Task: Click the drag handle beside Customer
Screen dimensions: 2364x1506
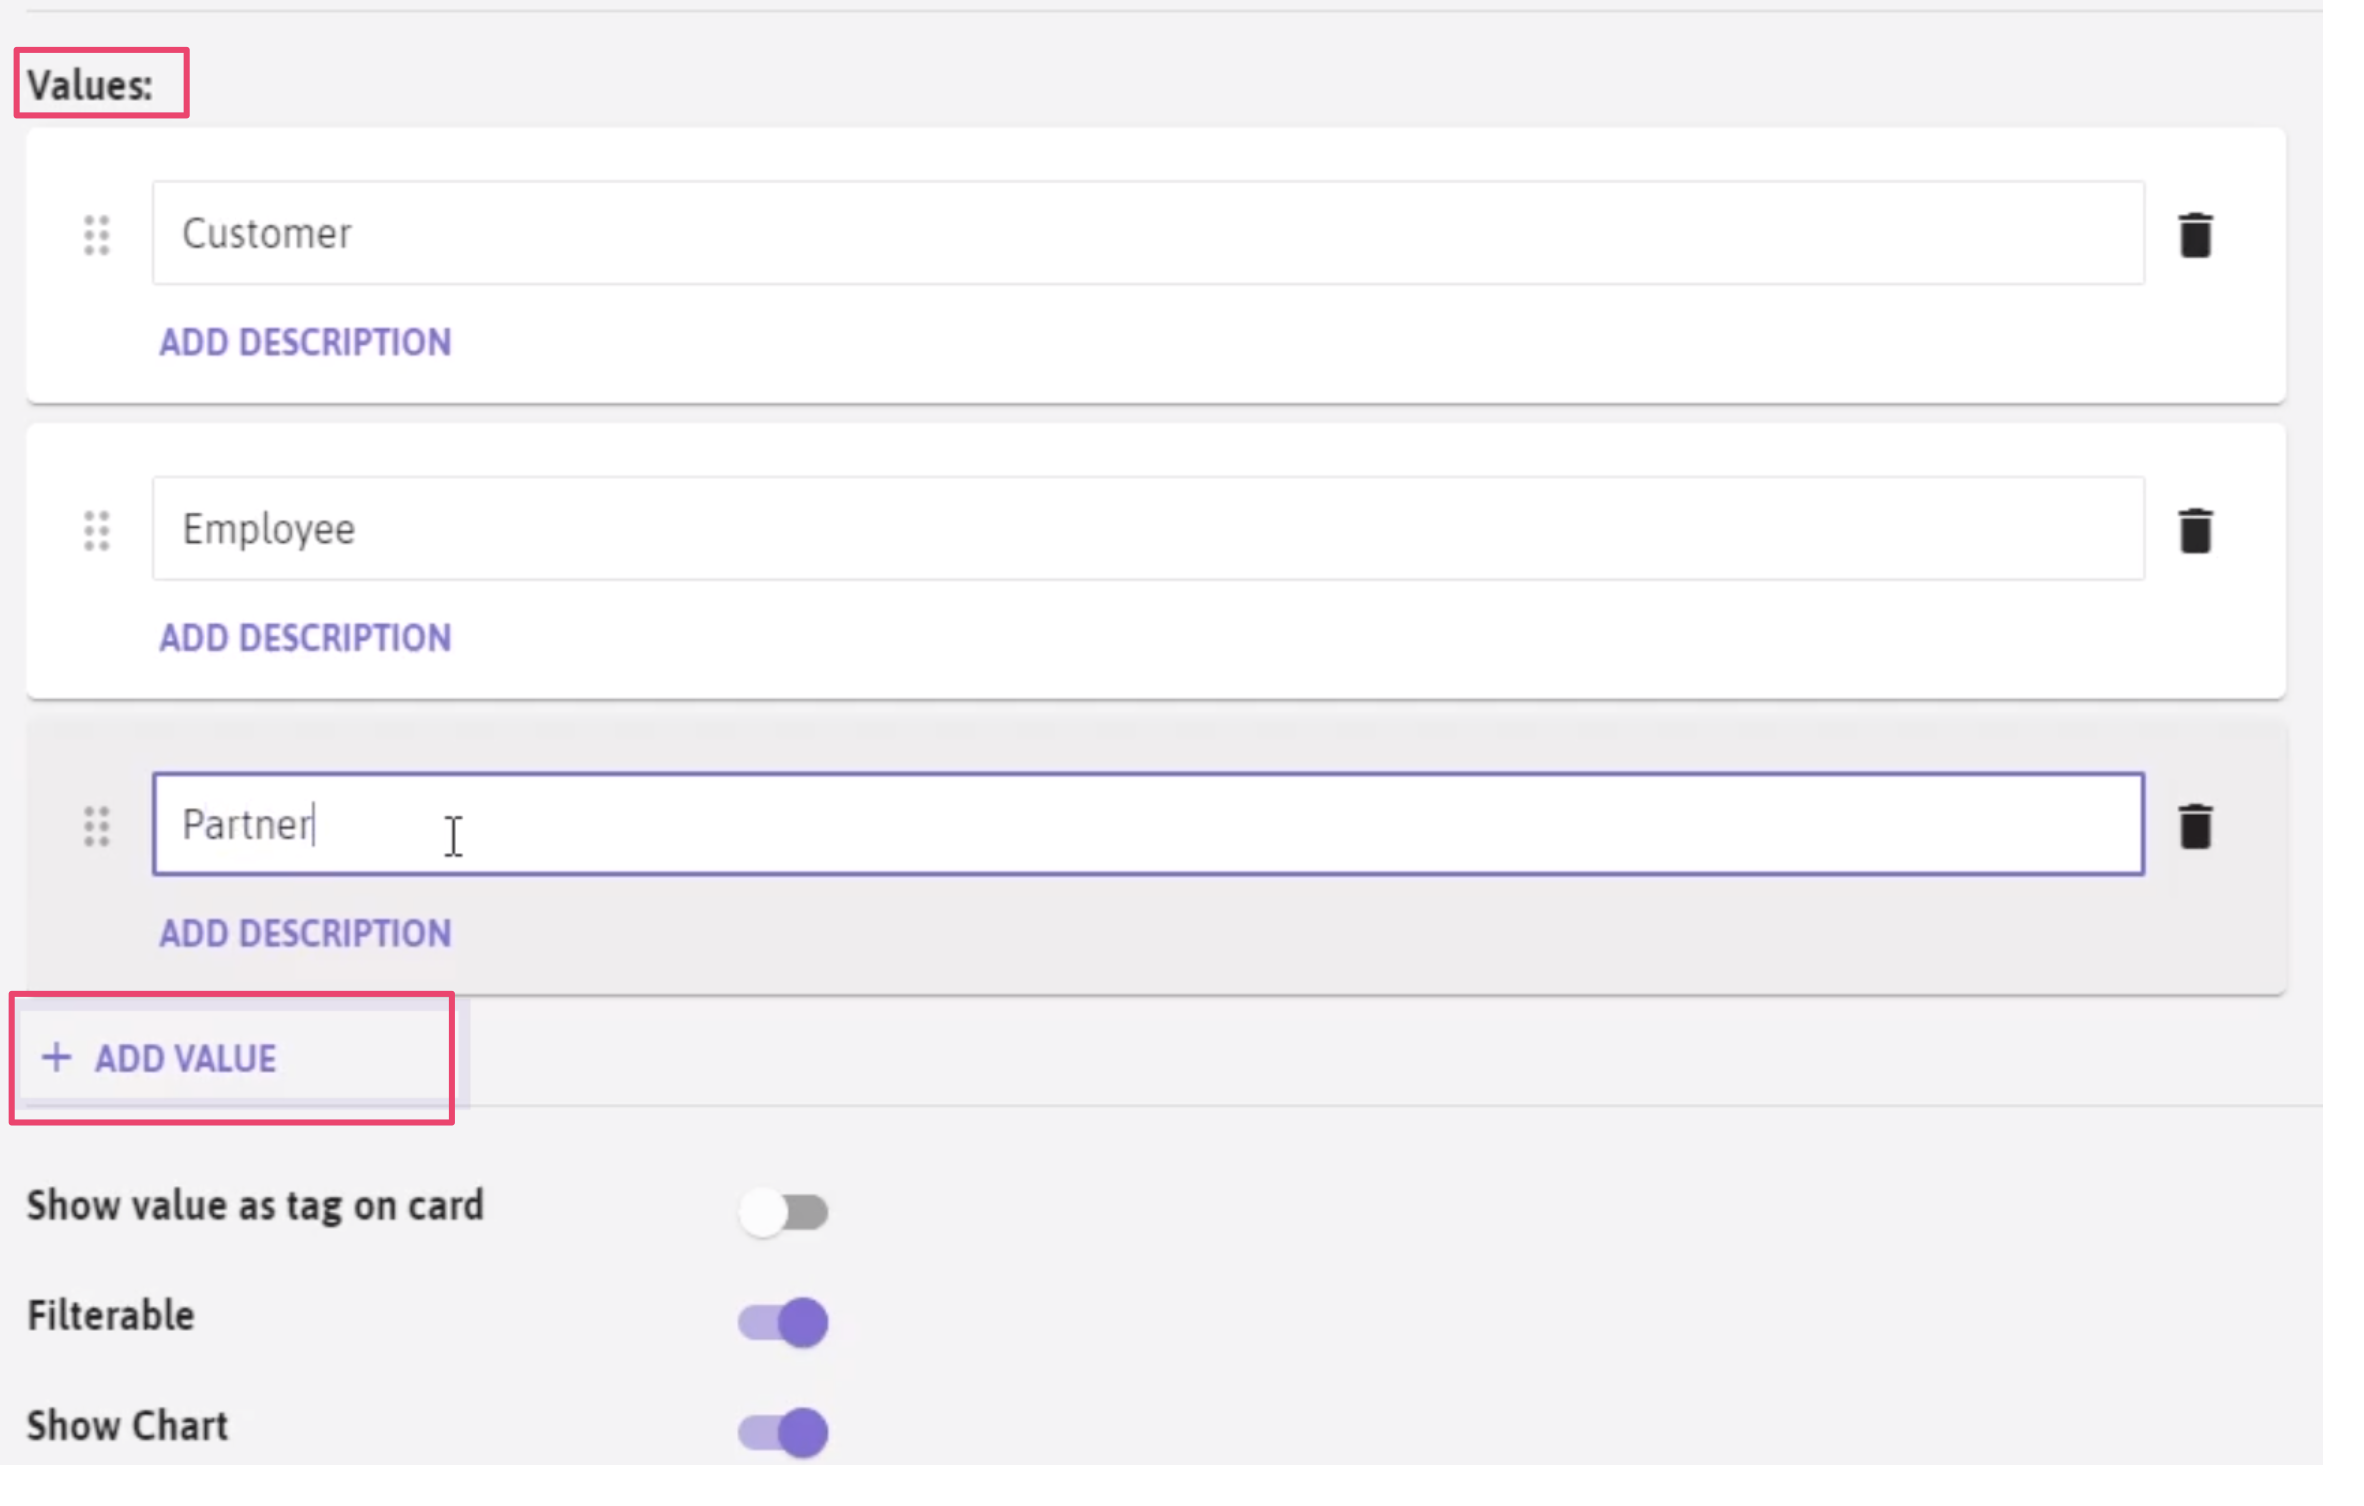Action: [97, 236]
